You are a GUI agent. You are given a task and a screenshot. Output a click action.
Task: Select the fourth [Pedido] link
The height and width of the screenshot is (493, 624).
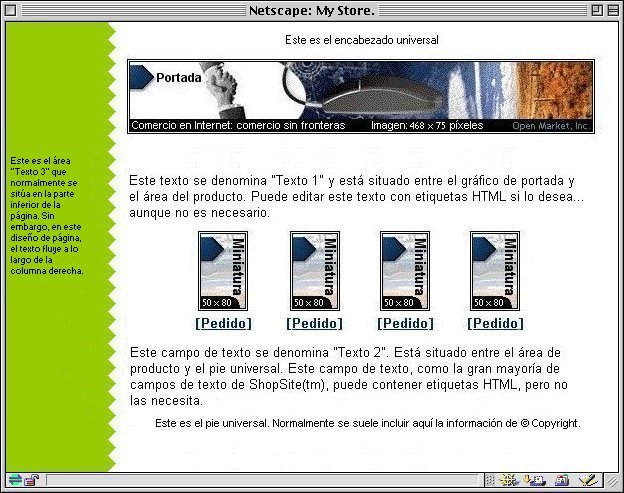click(x=495, y=323)
